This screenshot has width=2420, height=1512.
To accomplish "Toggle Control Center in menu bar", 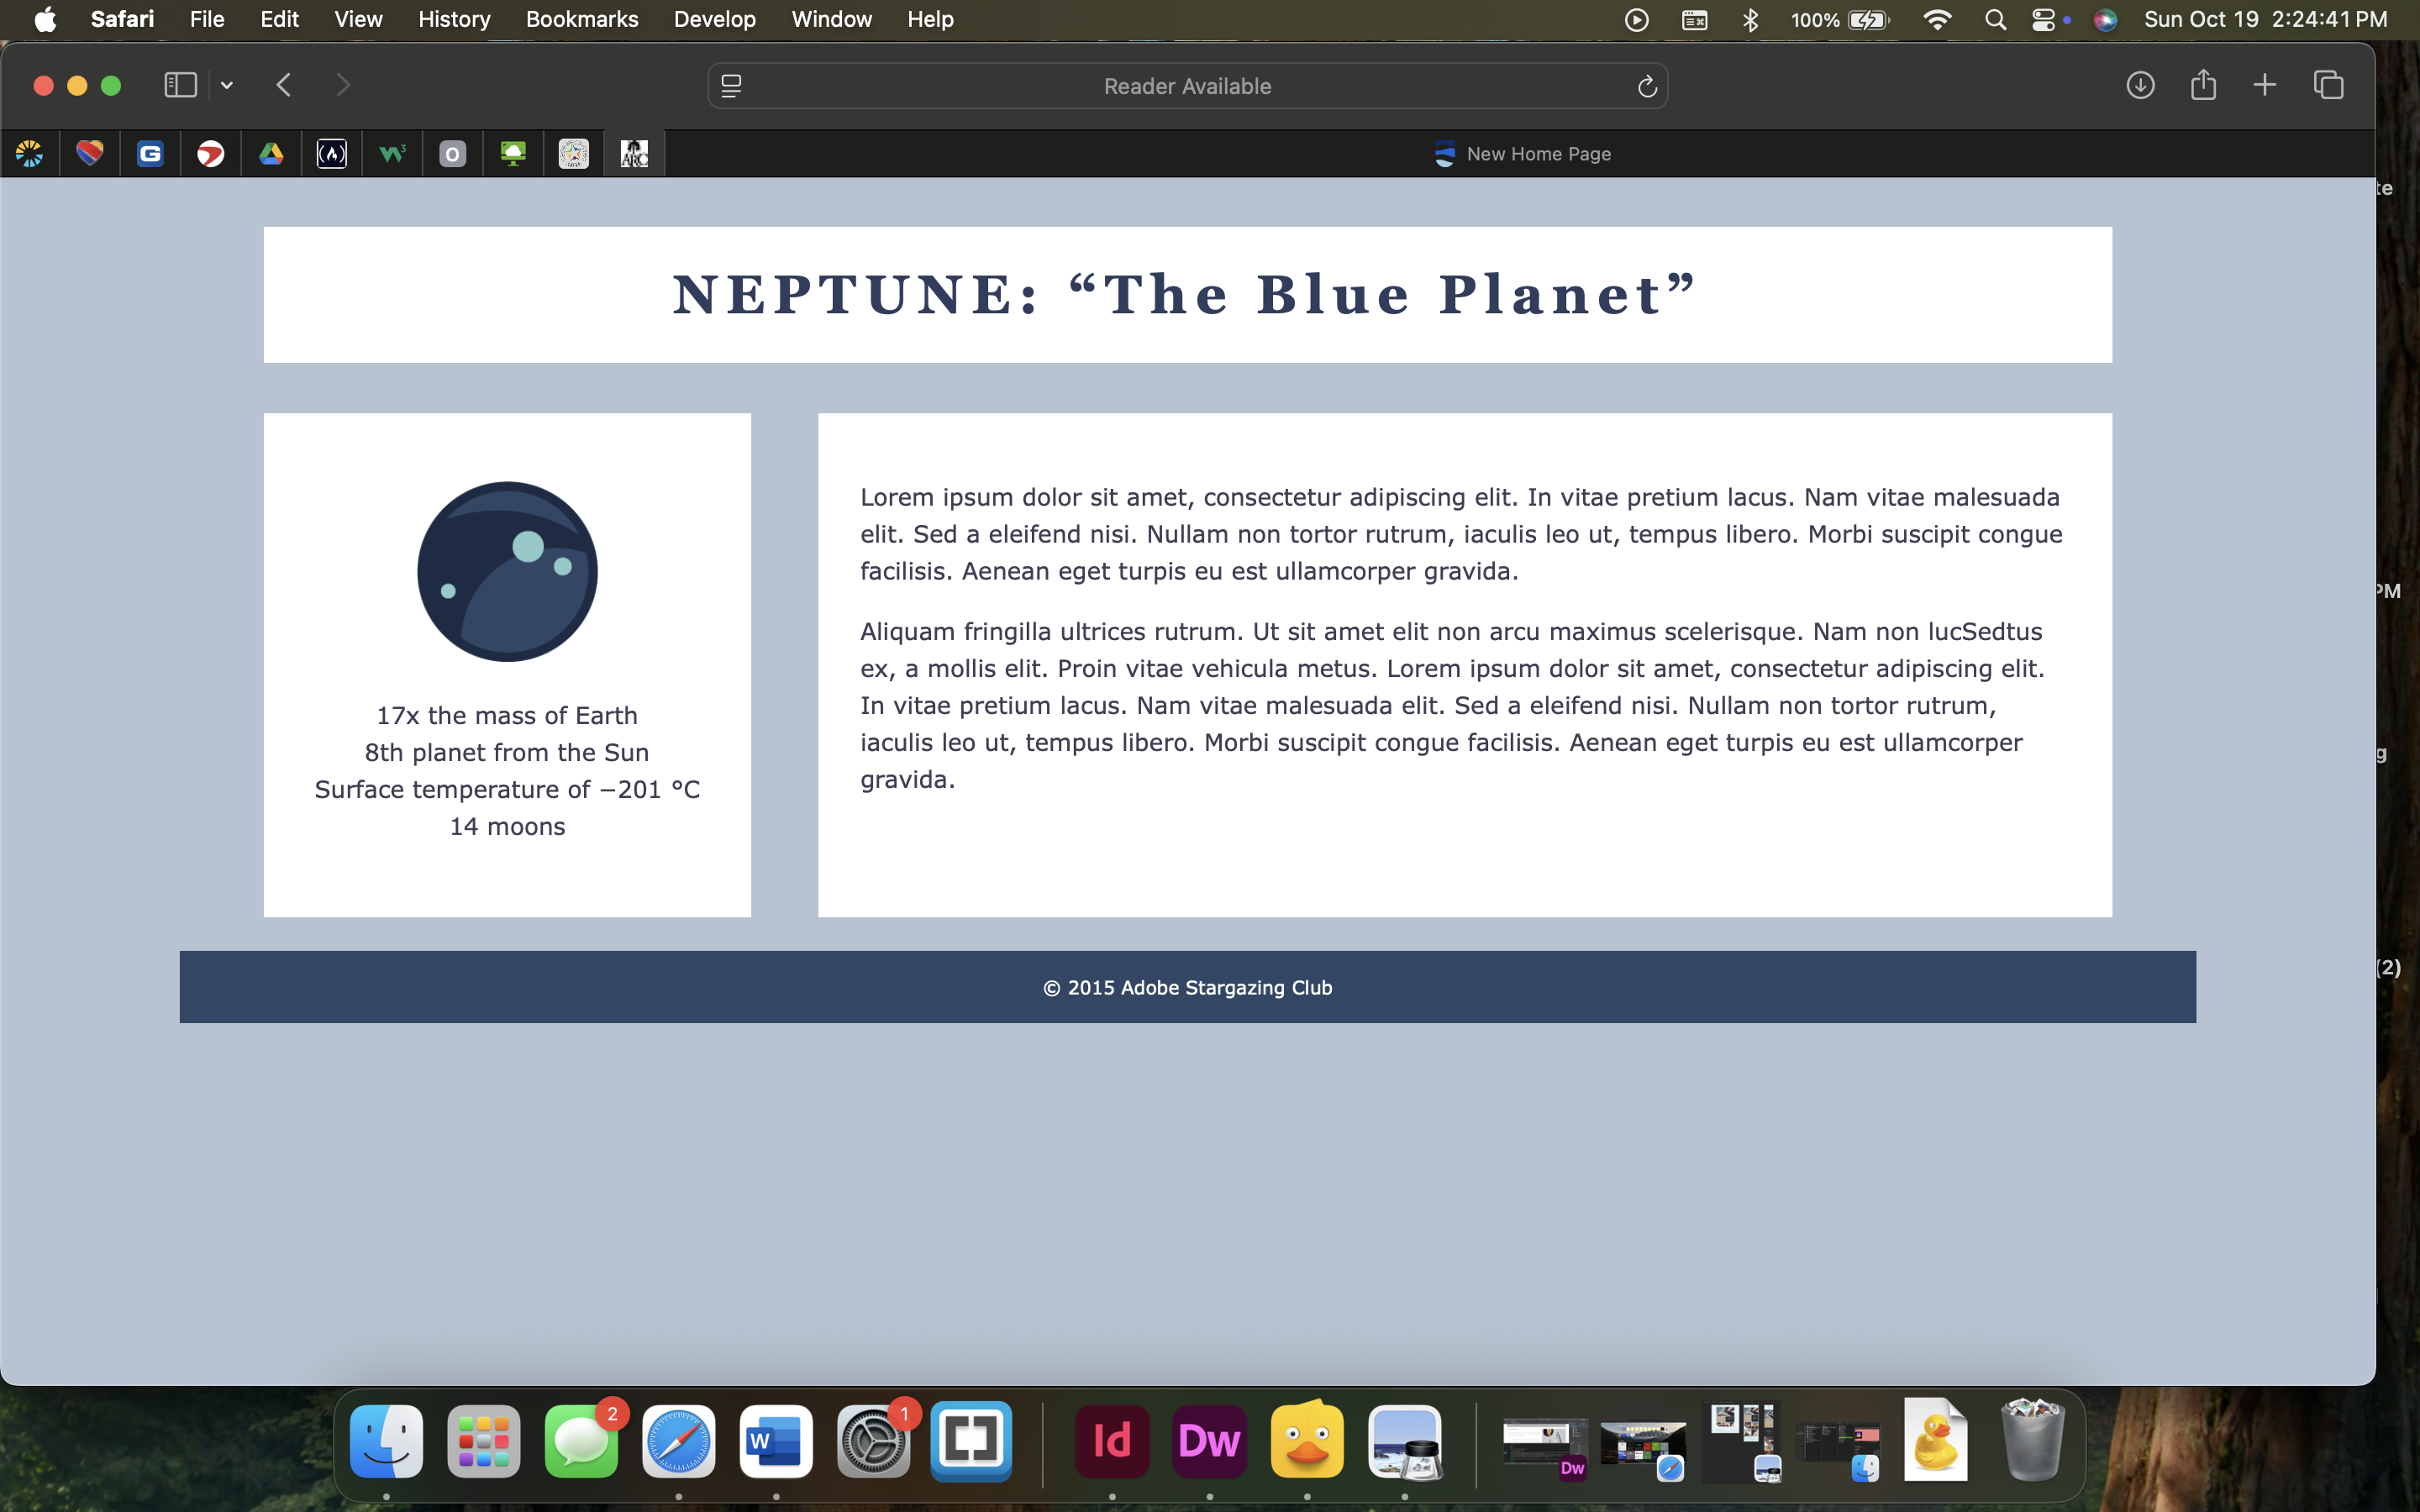I will pyautogui.click(x=2043, y=20).
